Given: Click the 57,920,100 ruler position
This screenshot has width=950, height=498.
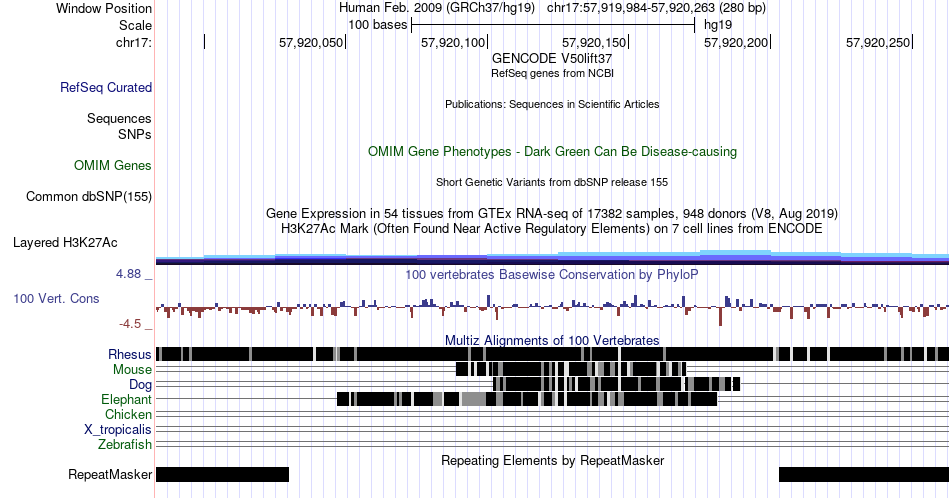Looking at the screenshot, I should point(453,42).
